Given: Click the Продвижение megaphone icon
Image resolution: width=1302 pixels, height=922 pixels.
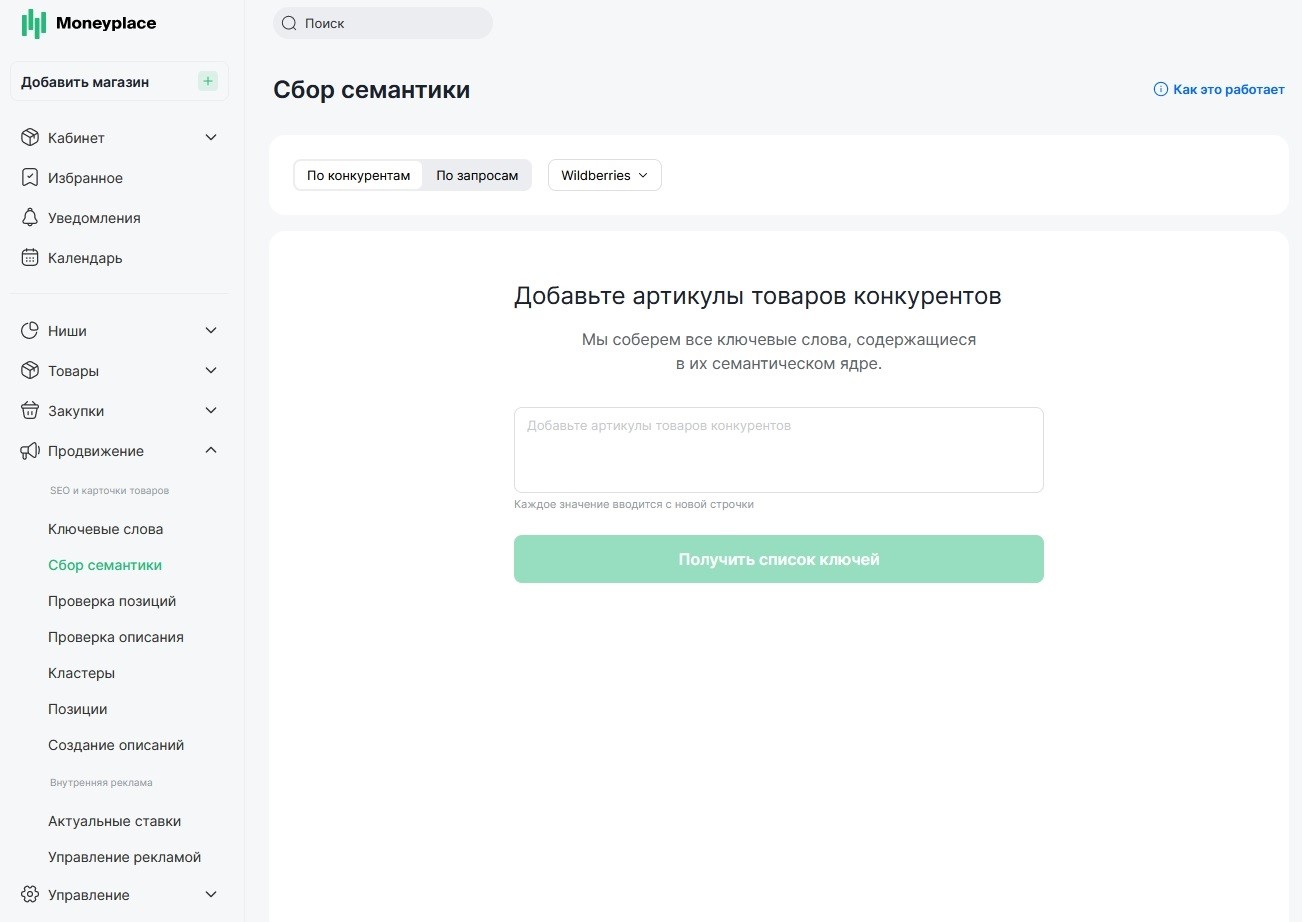Looking at the screenshot, I should tap(30, 451).
